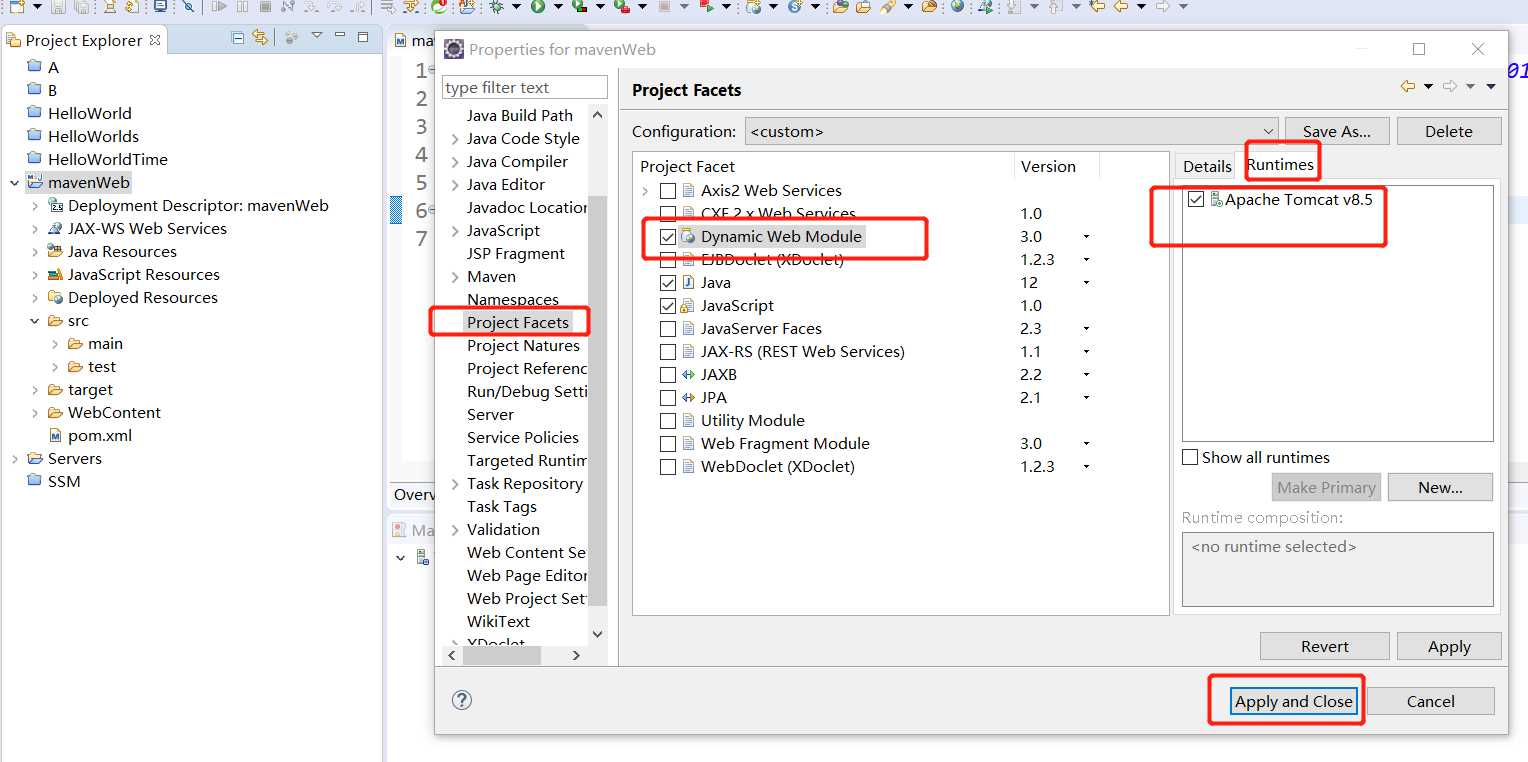Click the Save As... button
The height and width of the screenshot is (762, 1528).
click(1336, 131)
